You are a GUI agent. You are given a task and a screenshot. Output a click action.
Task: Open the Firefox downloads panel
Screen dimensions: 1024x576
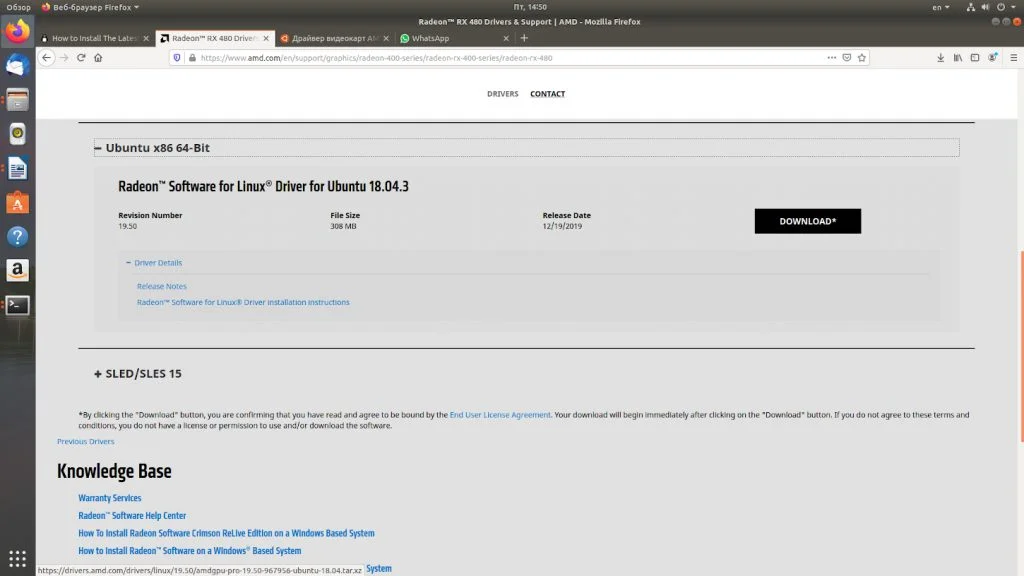pos(941,58)
